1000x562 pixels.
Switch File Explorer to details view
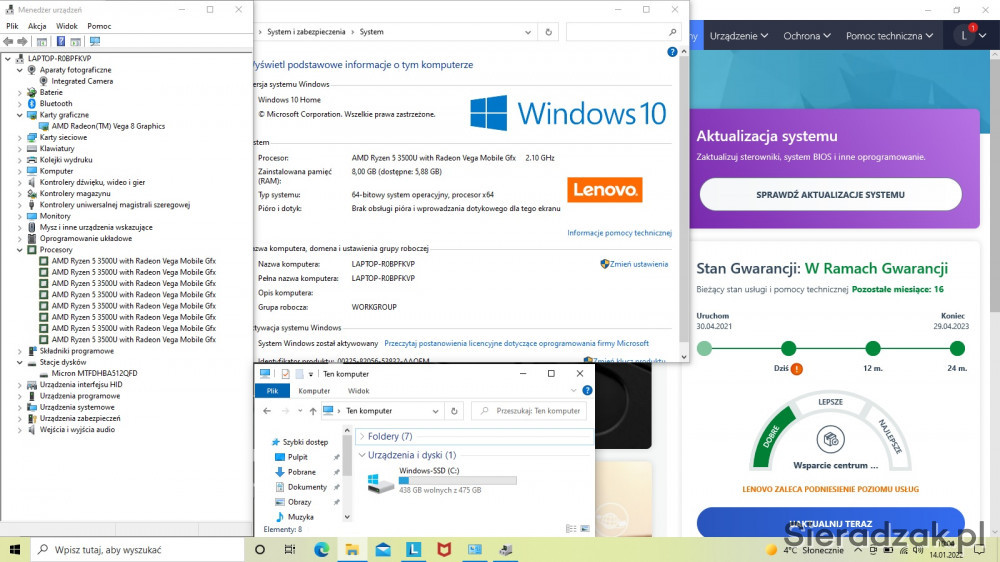coord(570,528)
